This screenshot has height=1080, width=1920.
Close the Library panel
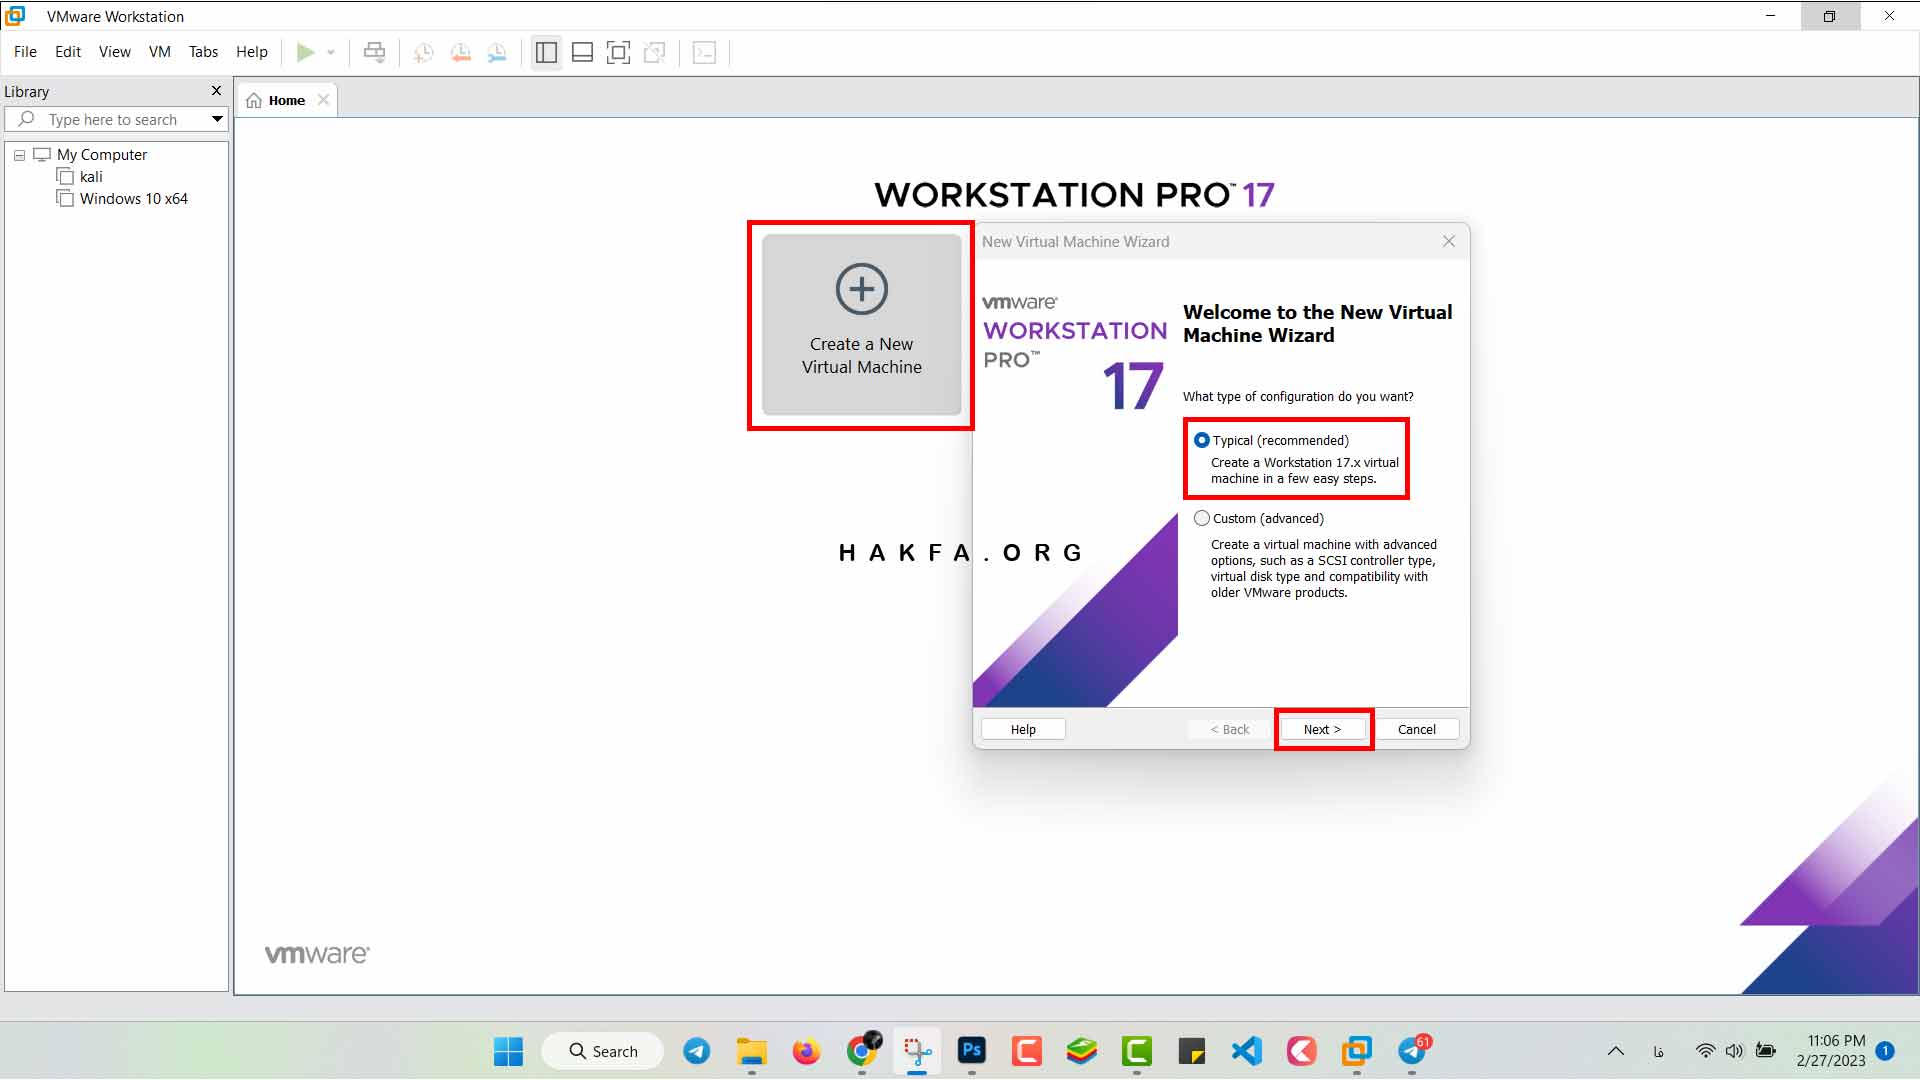pos(216,90)
